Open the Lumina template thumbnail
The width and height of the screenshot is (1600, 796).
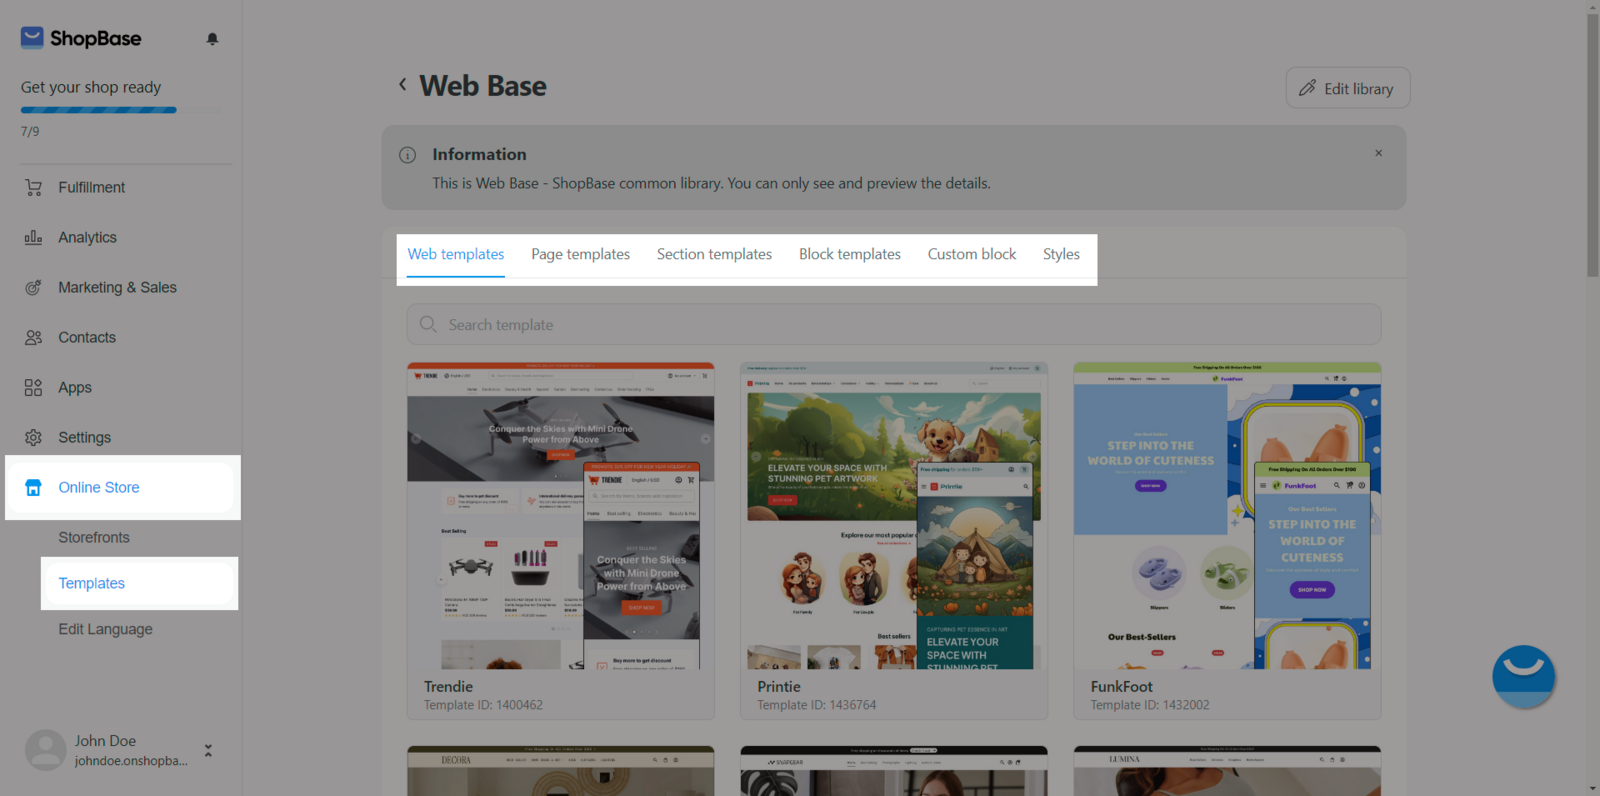click(x=1227, y=771)
